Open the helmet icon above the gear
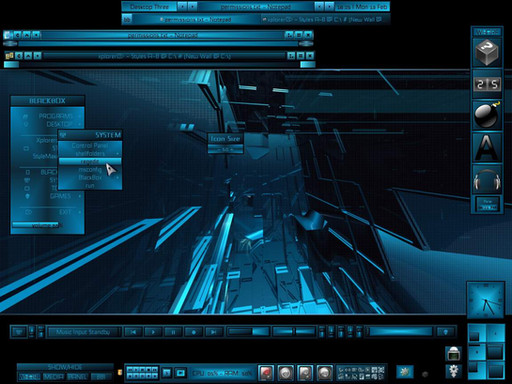This screenshot has height=384, width=512. coord(454,354)
